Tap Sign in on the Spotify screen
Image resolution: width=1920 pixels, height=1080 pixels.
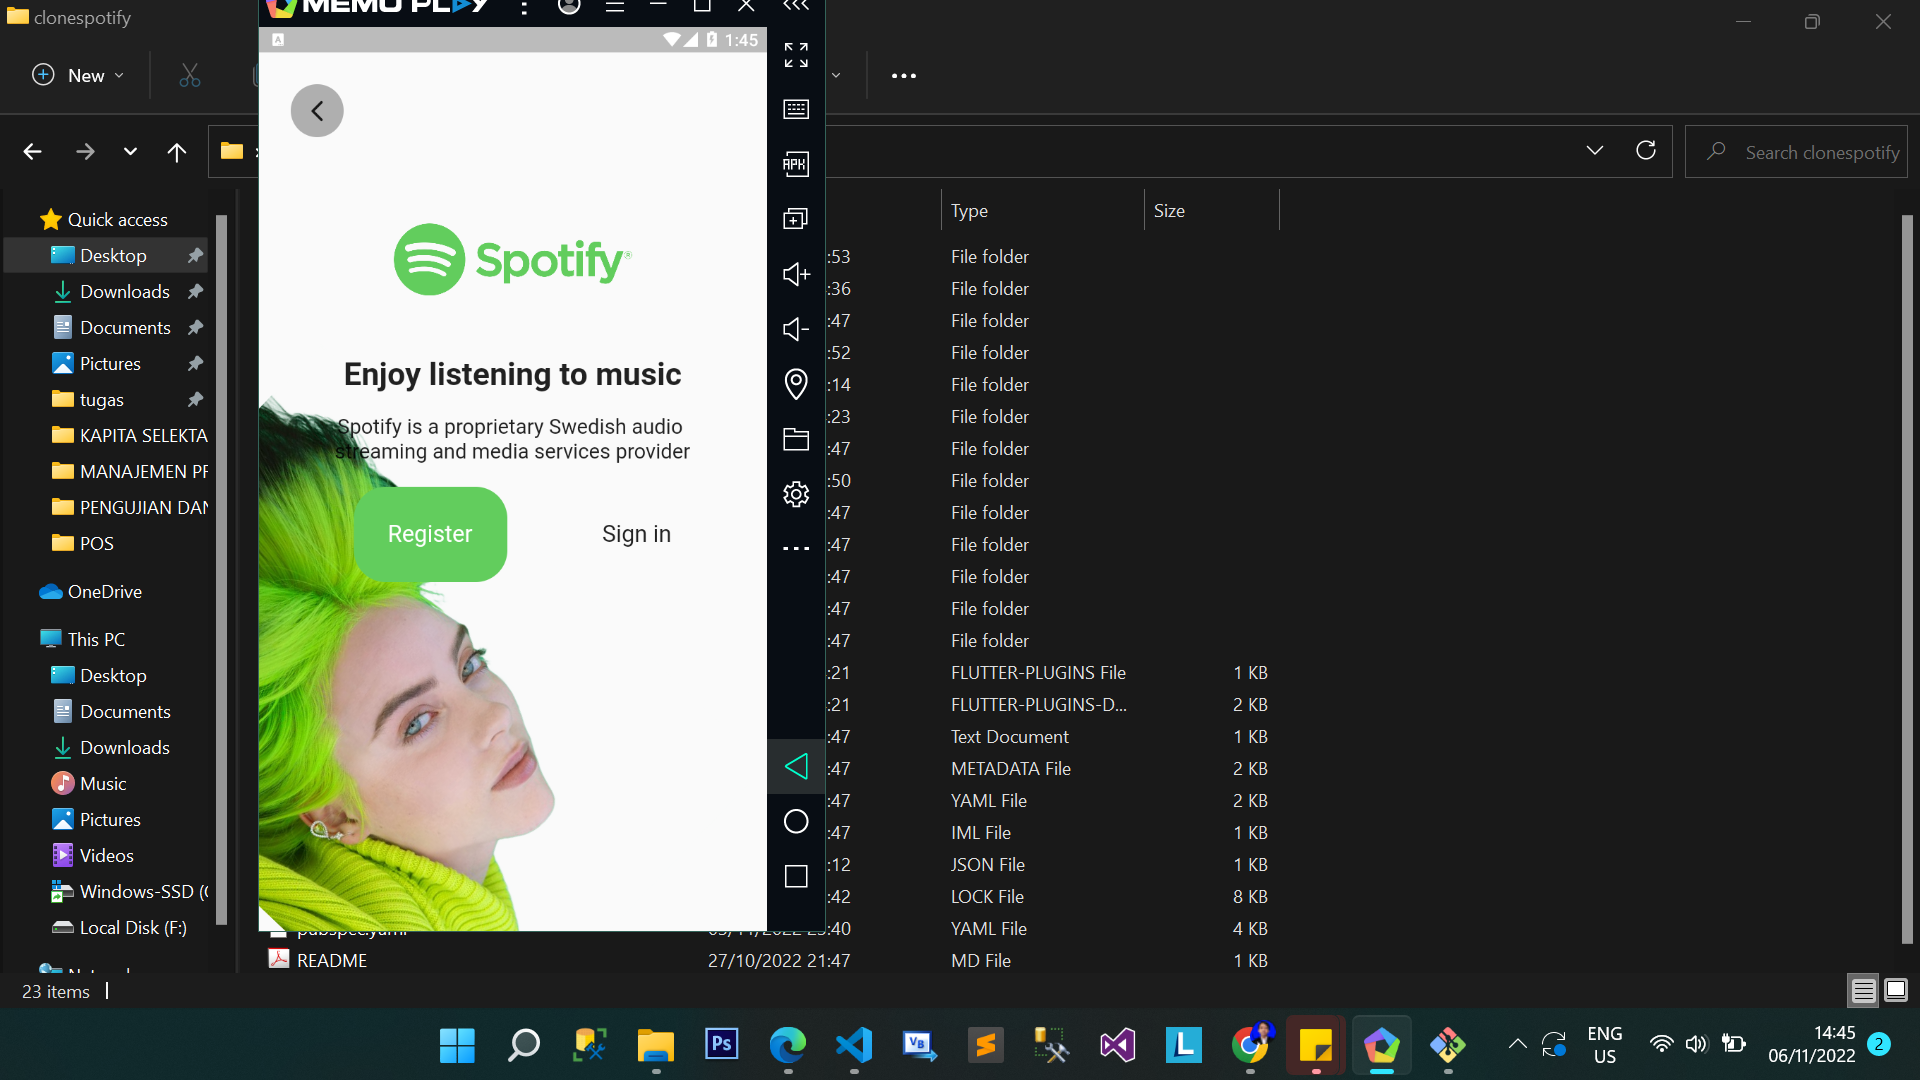pos(636,533)
